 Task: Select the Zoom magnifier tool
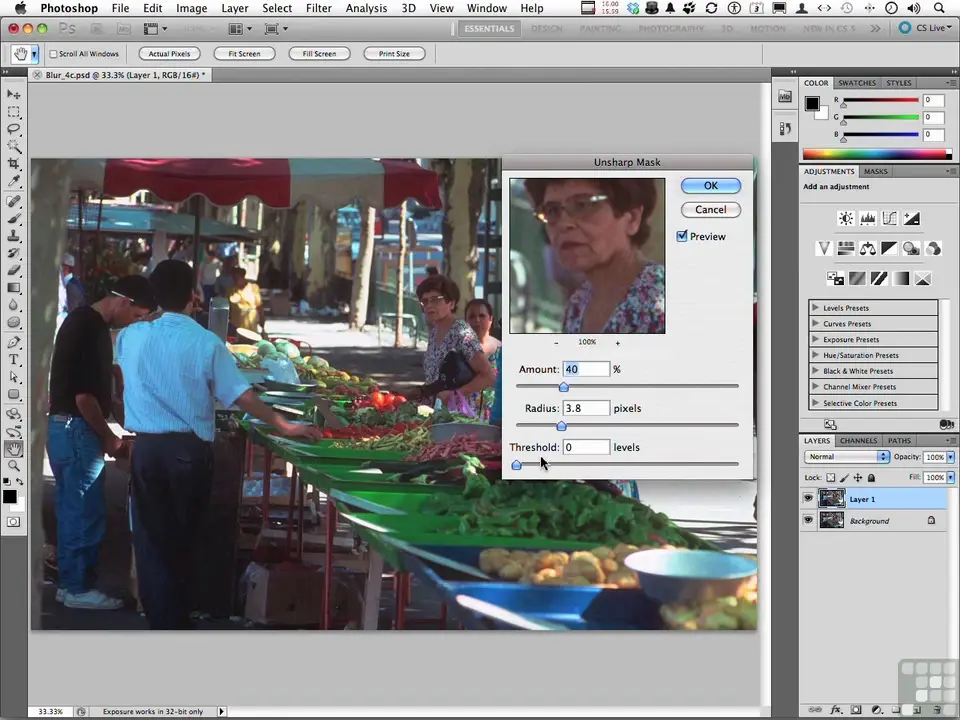[14, 466]
